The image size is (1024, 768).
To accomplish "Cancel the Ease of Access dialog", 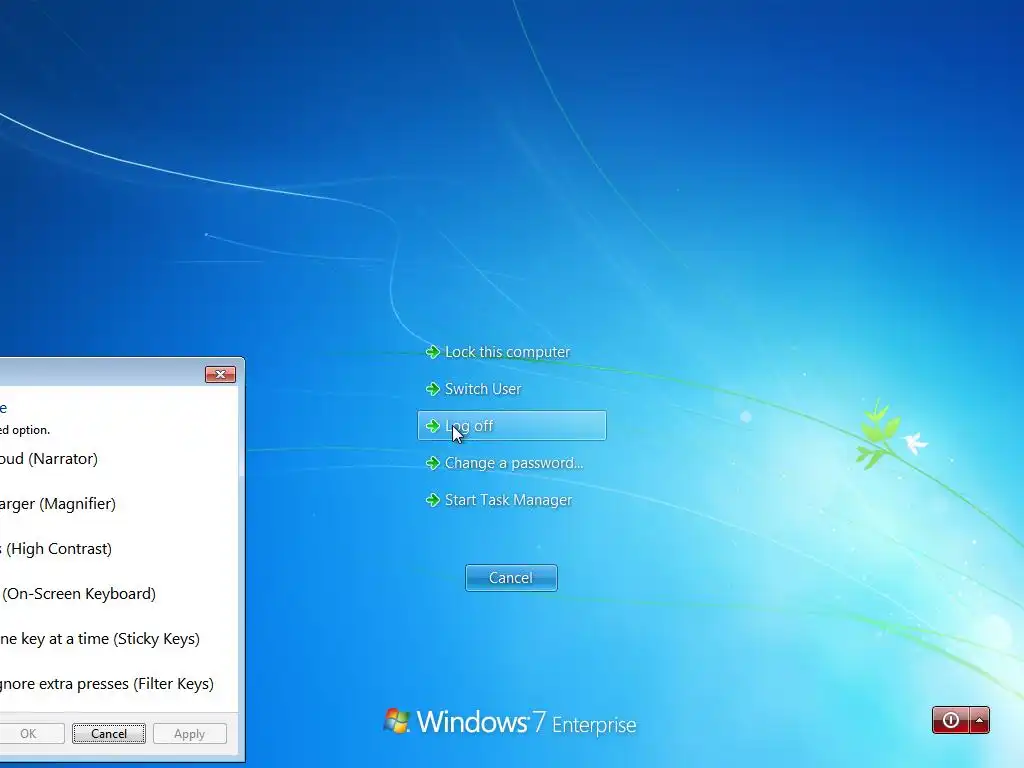I will (109, 733).
